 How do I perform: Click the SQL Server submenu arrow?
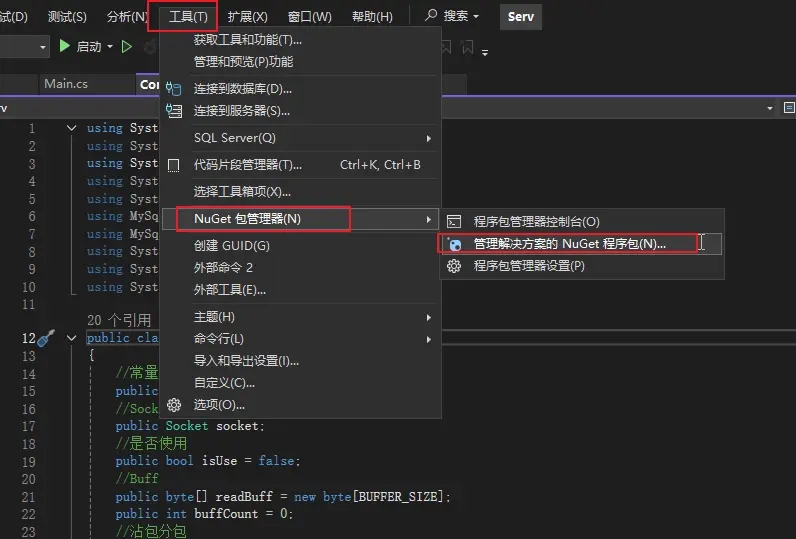point(429,138)
